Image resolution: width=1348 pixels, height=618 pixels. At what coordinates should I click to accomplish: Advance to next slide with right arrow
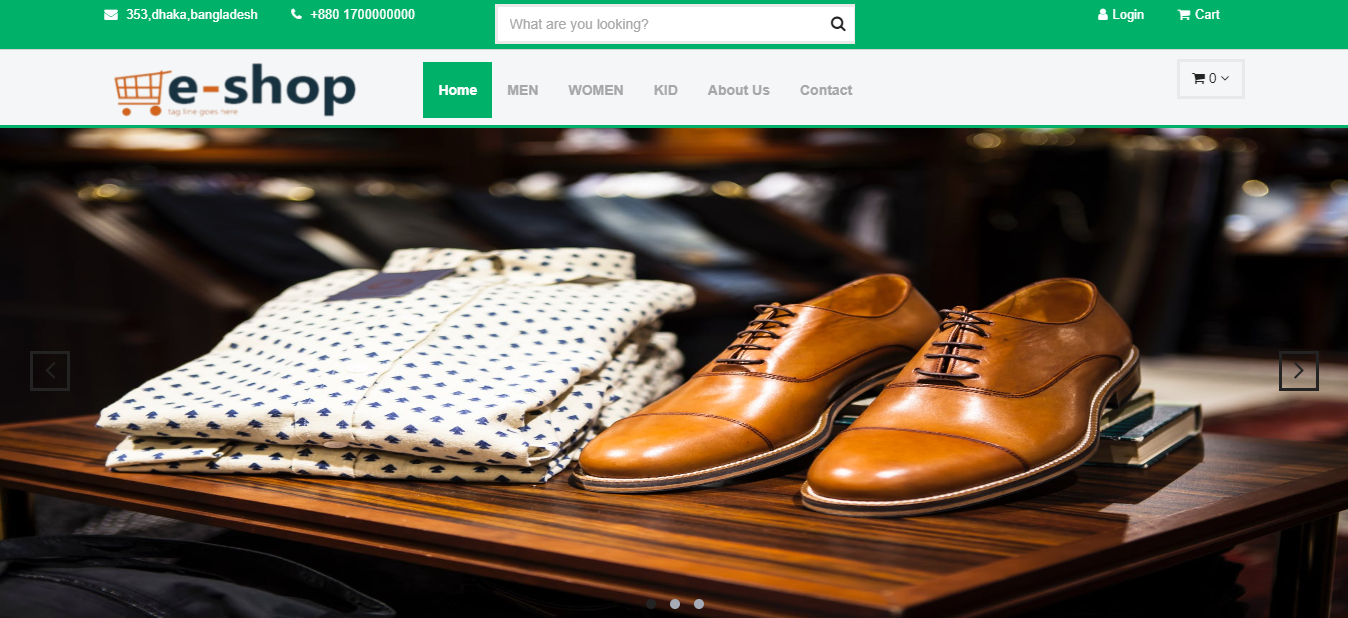(x=1299, y=371)
